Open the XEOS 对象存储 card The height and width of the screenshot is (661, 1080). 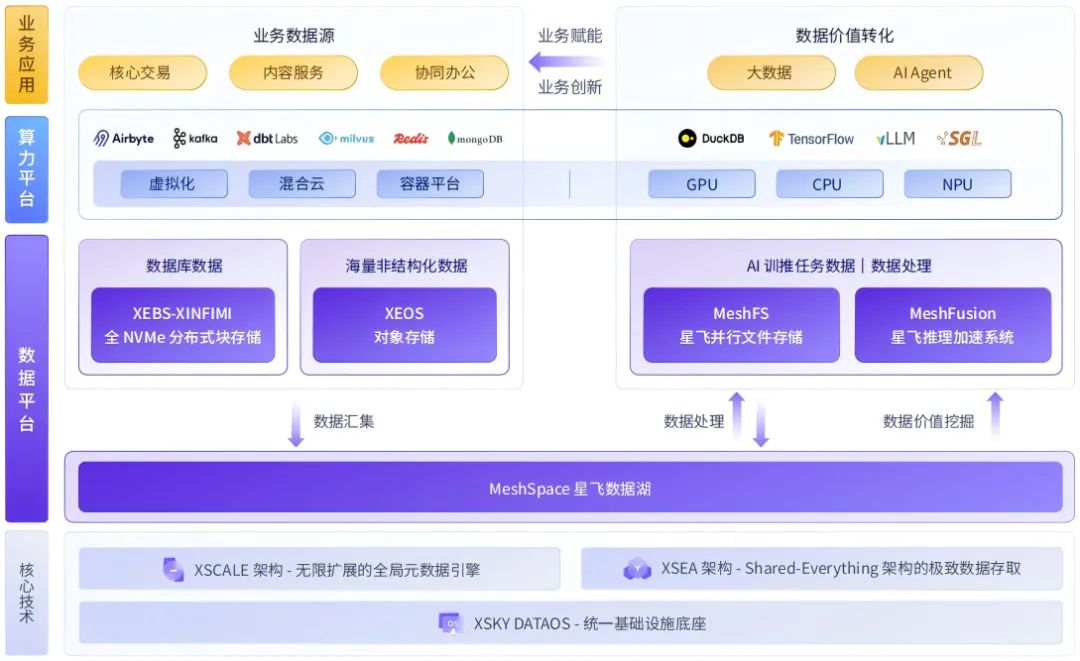[x=404, y=325]
